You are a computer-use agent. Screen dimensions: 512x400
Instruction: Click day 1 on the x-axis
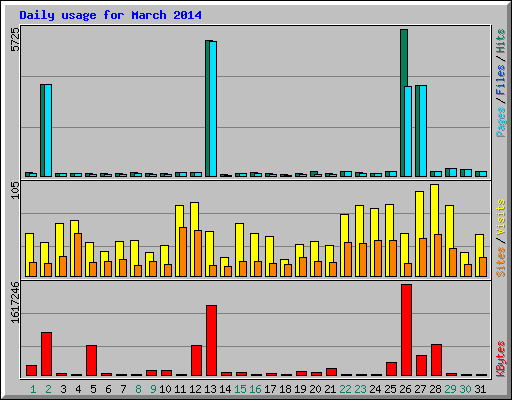tap(33, 389)
